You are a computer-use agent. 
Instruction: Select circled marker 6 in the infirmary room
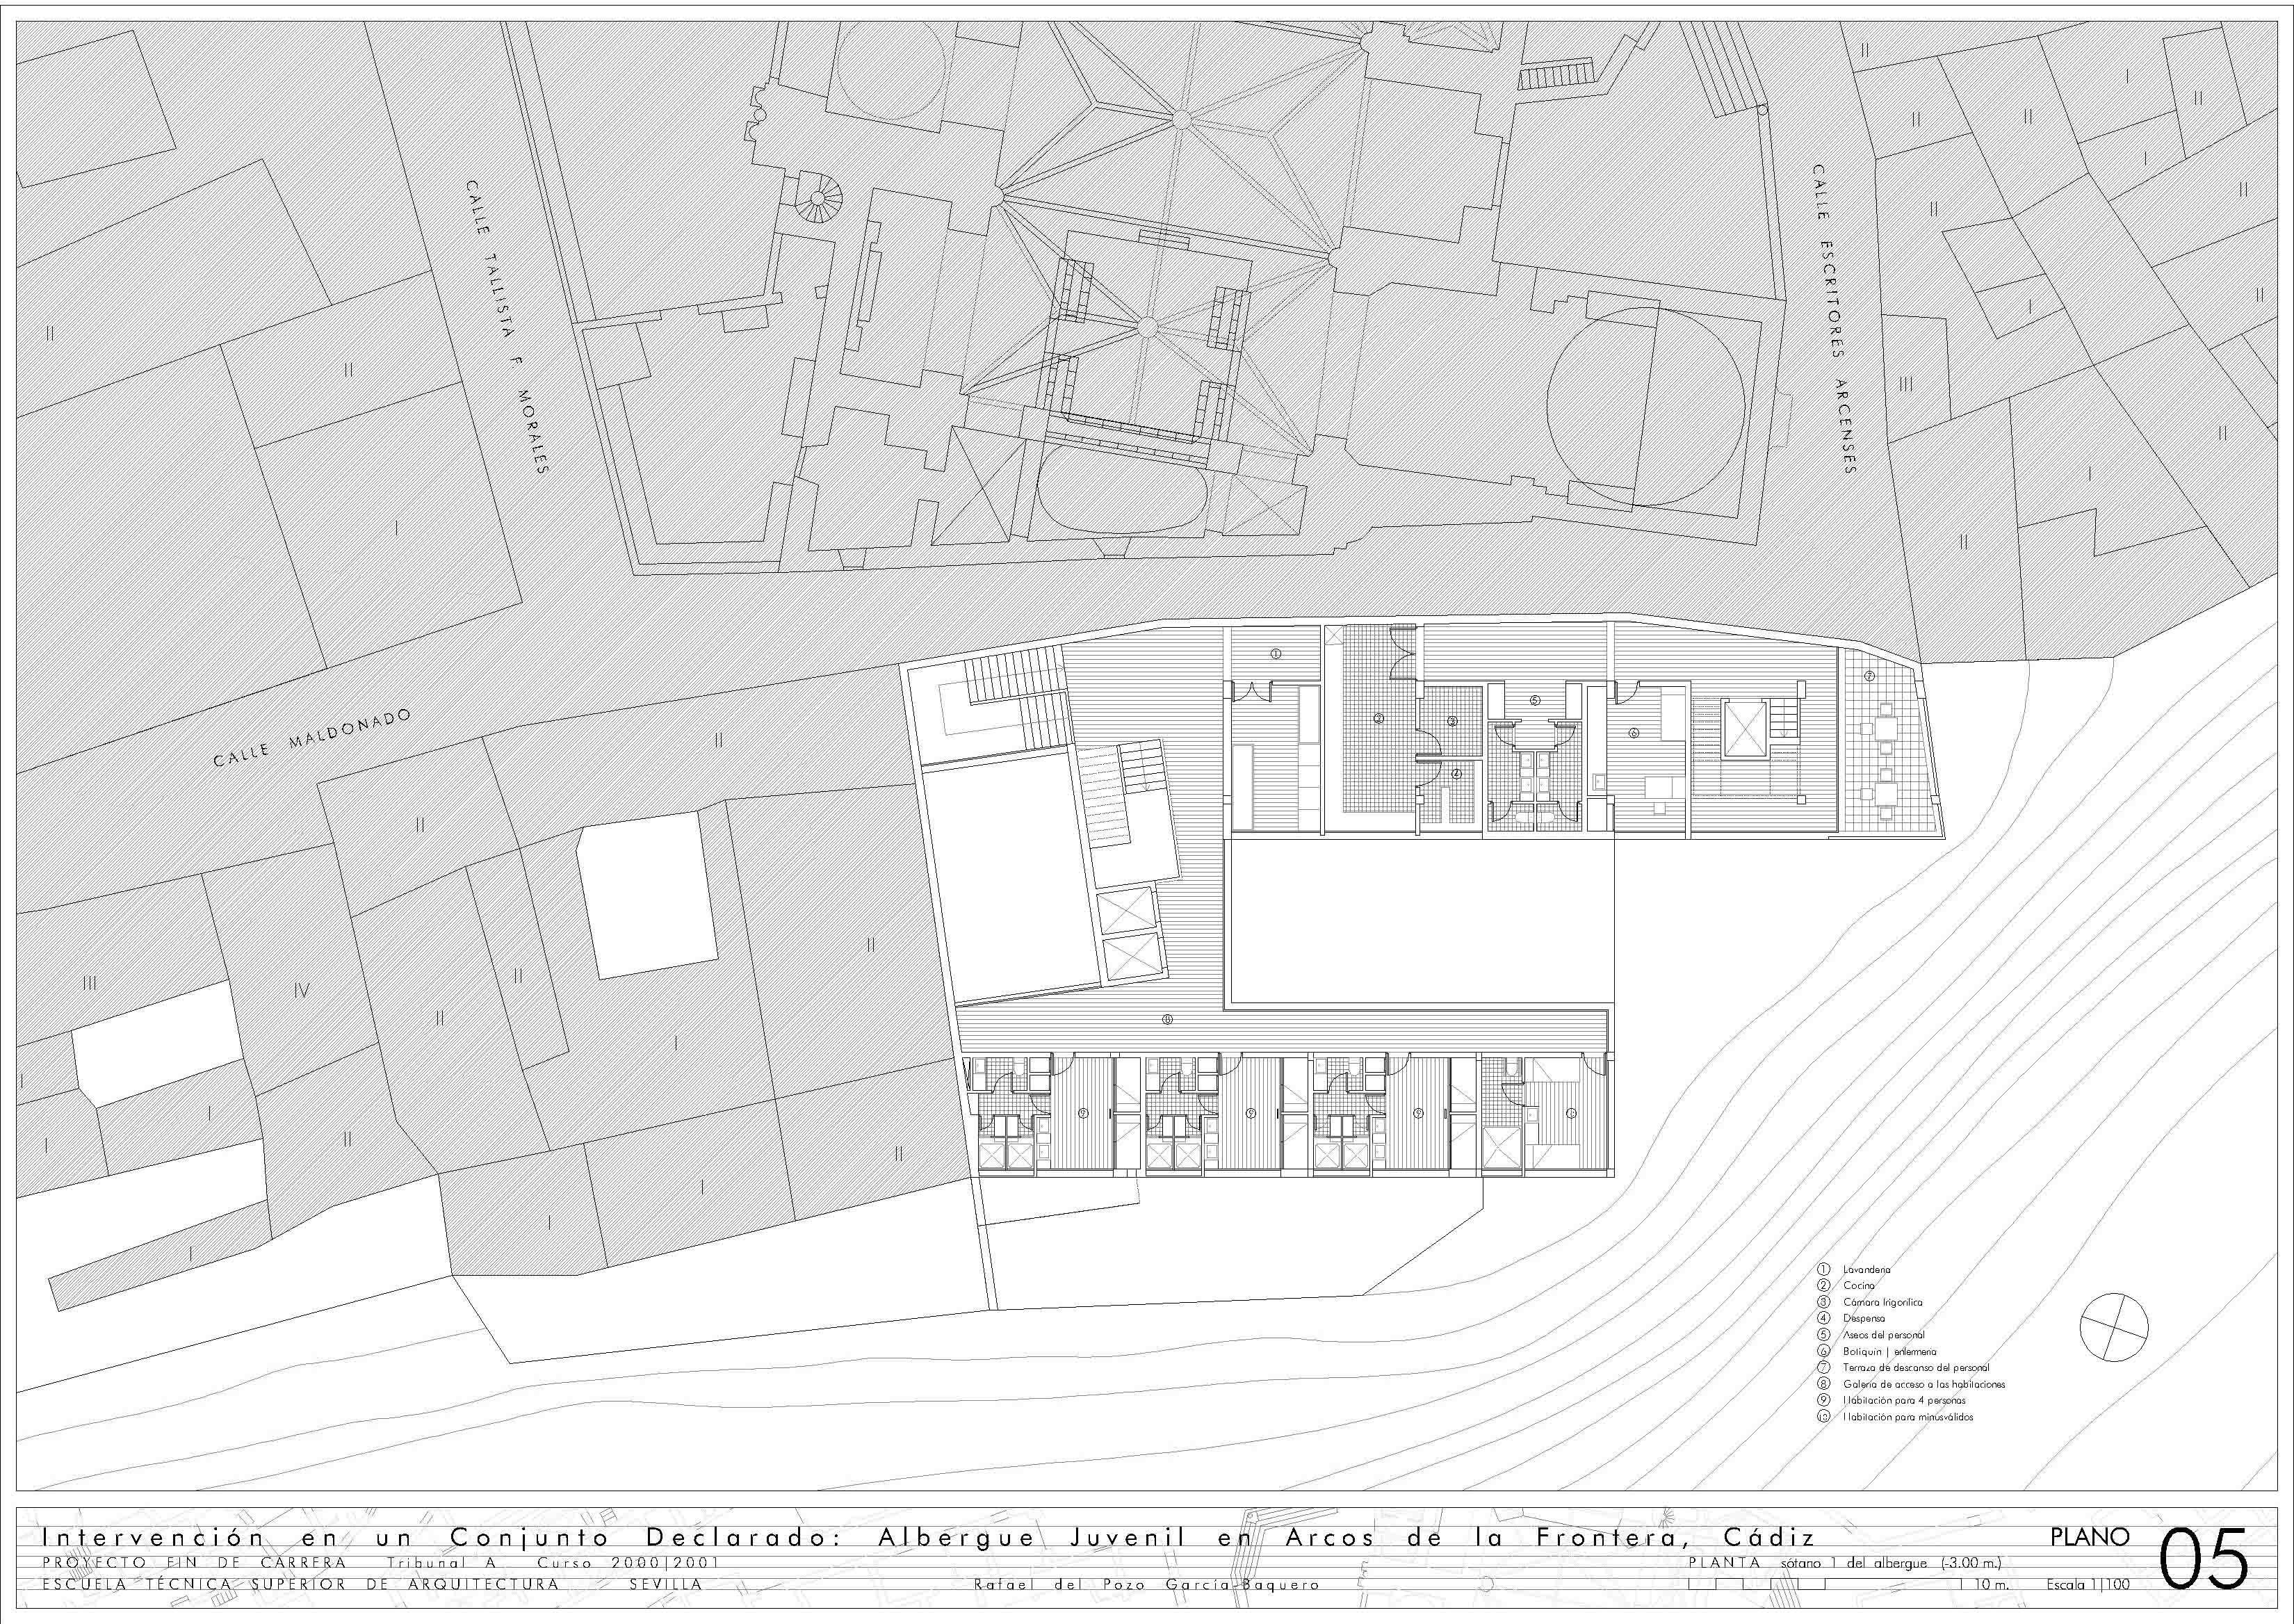click(1633, 732)
